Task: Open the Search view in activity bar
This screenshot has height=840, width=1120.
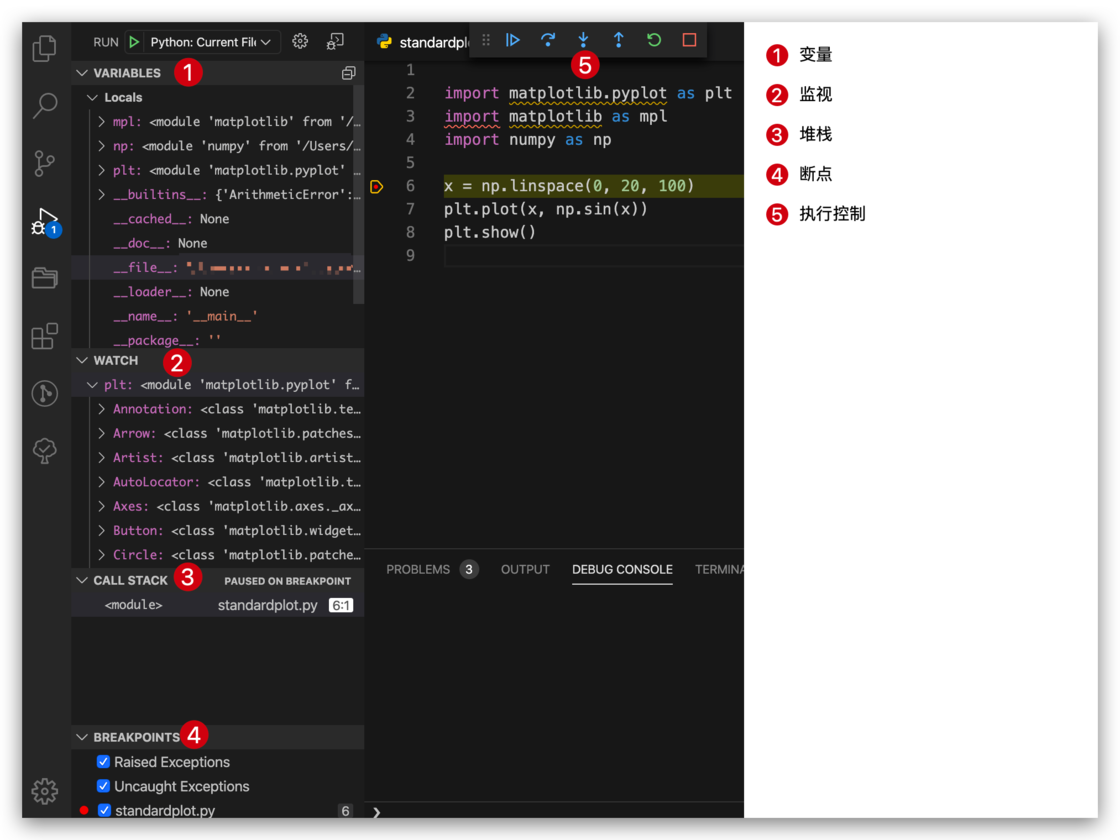Action: point(45,105)
